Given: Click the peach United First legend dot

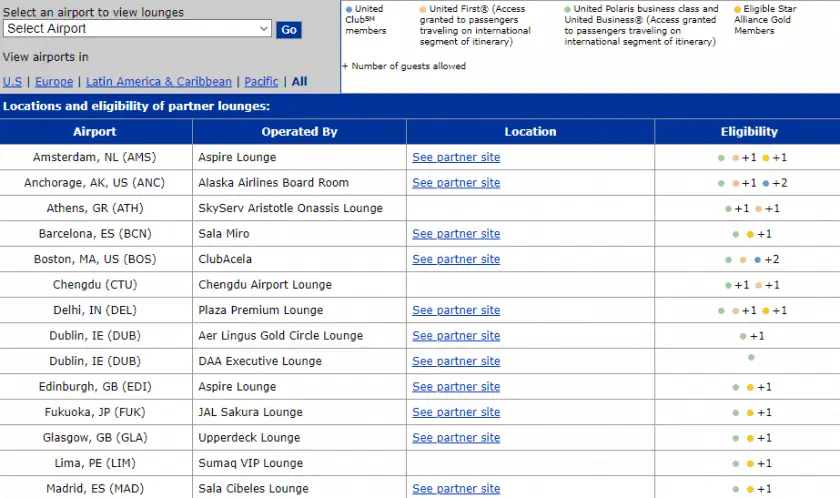Looking at the screenshot, I should [423, 9].
